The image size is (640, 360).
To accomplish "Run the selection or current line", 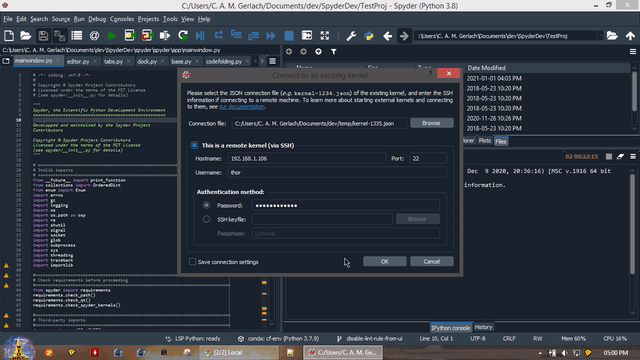I will pyautogui.click(x=165, y=36).
